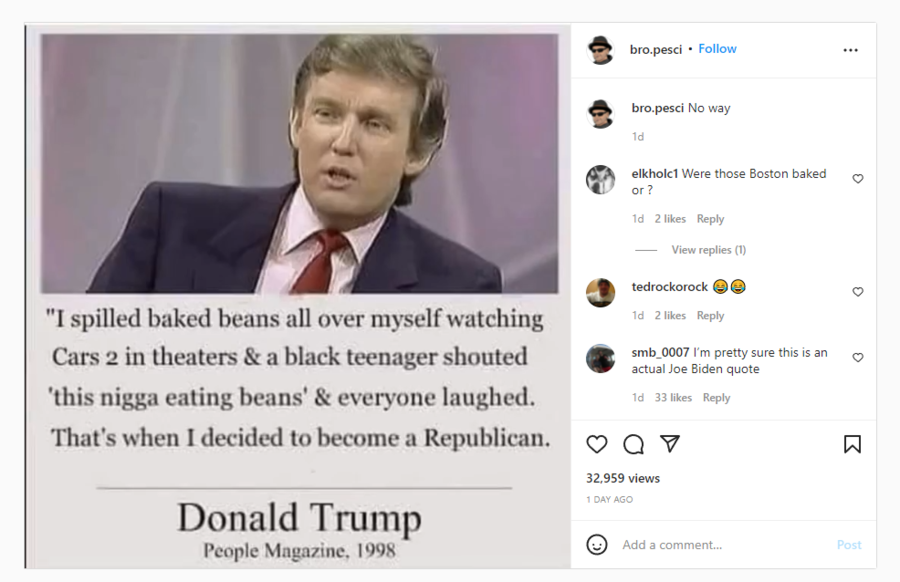
Task: Share post via paper plane icon
Action: tap(670, 443)
